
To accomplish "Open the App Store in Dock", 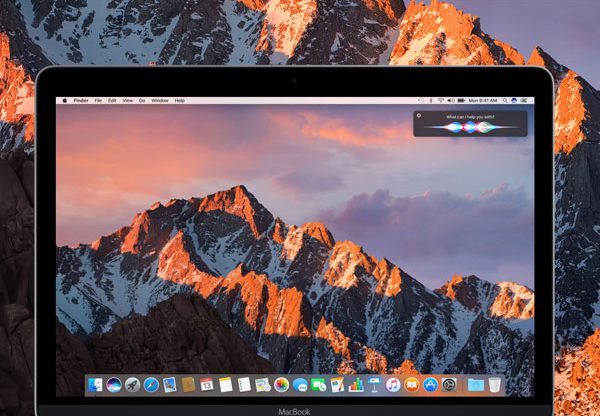I will (430, 385).
